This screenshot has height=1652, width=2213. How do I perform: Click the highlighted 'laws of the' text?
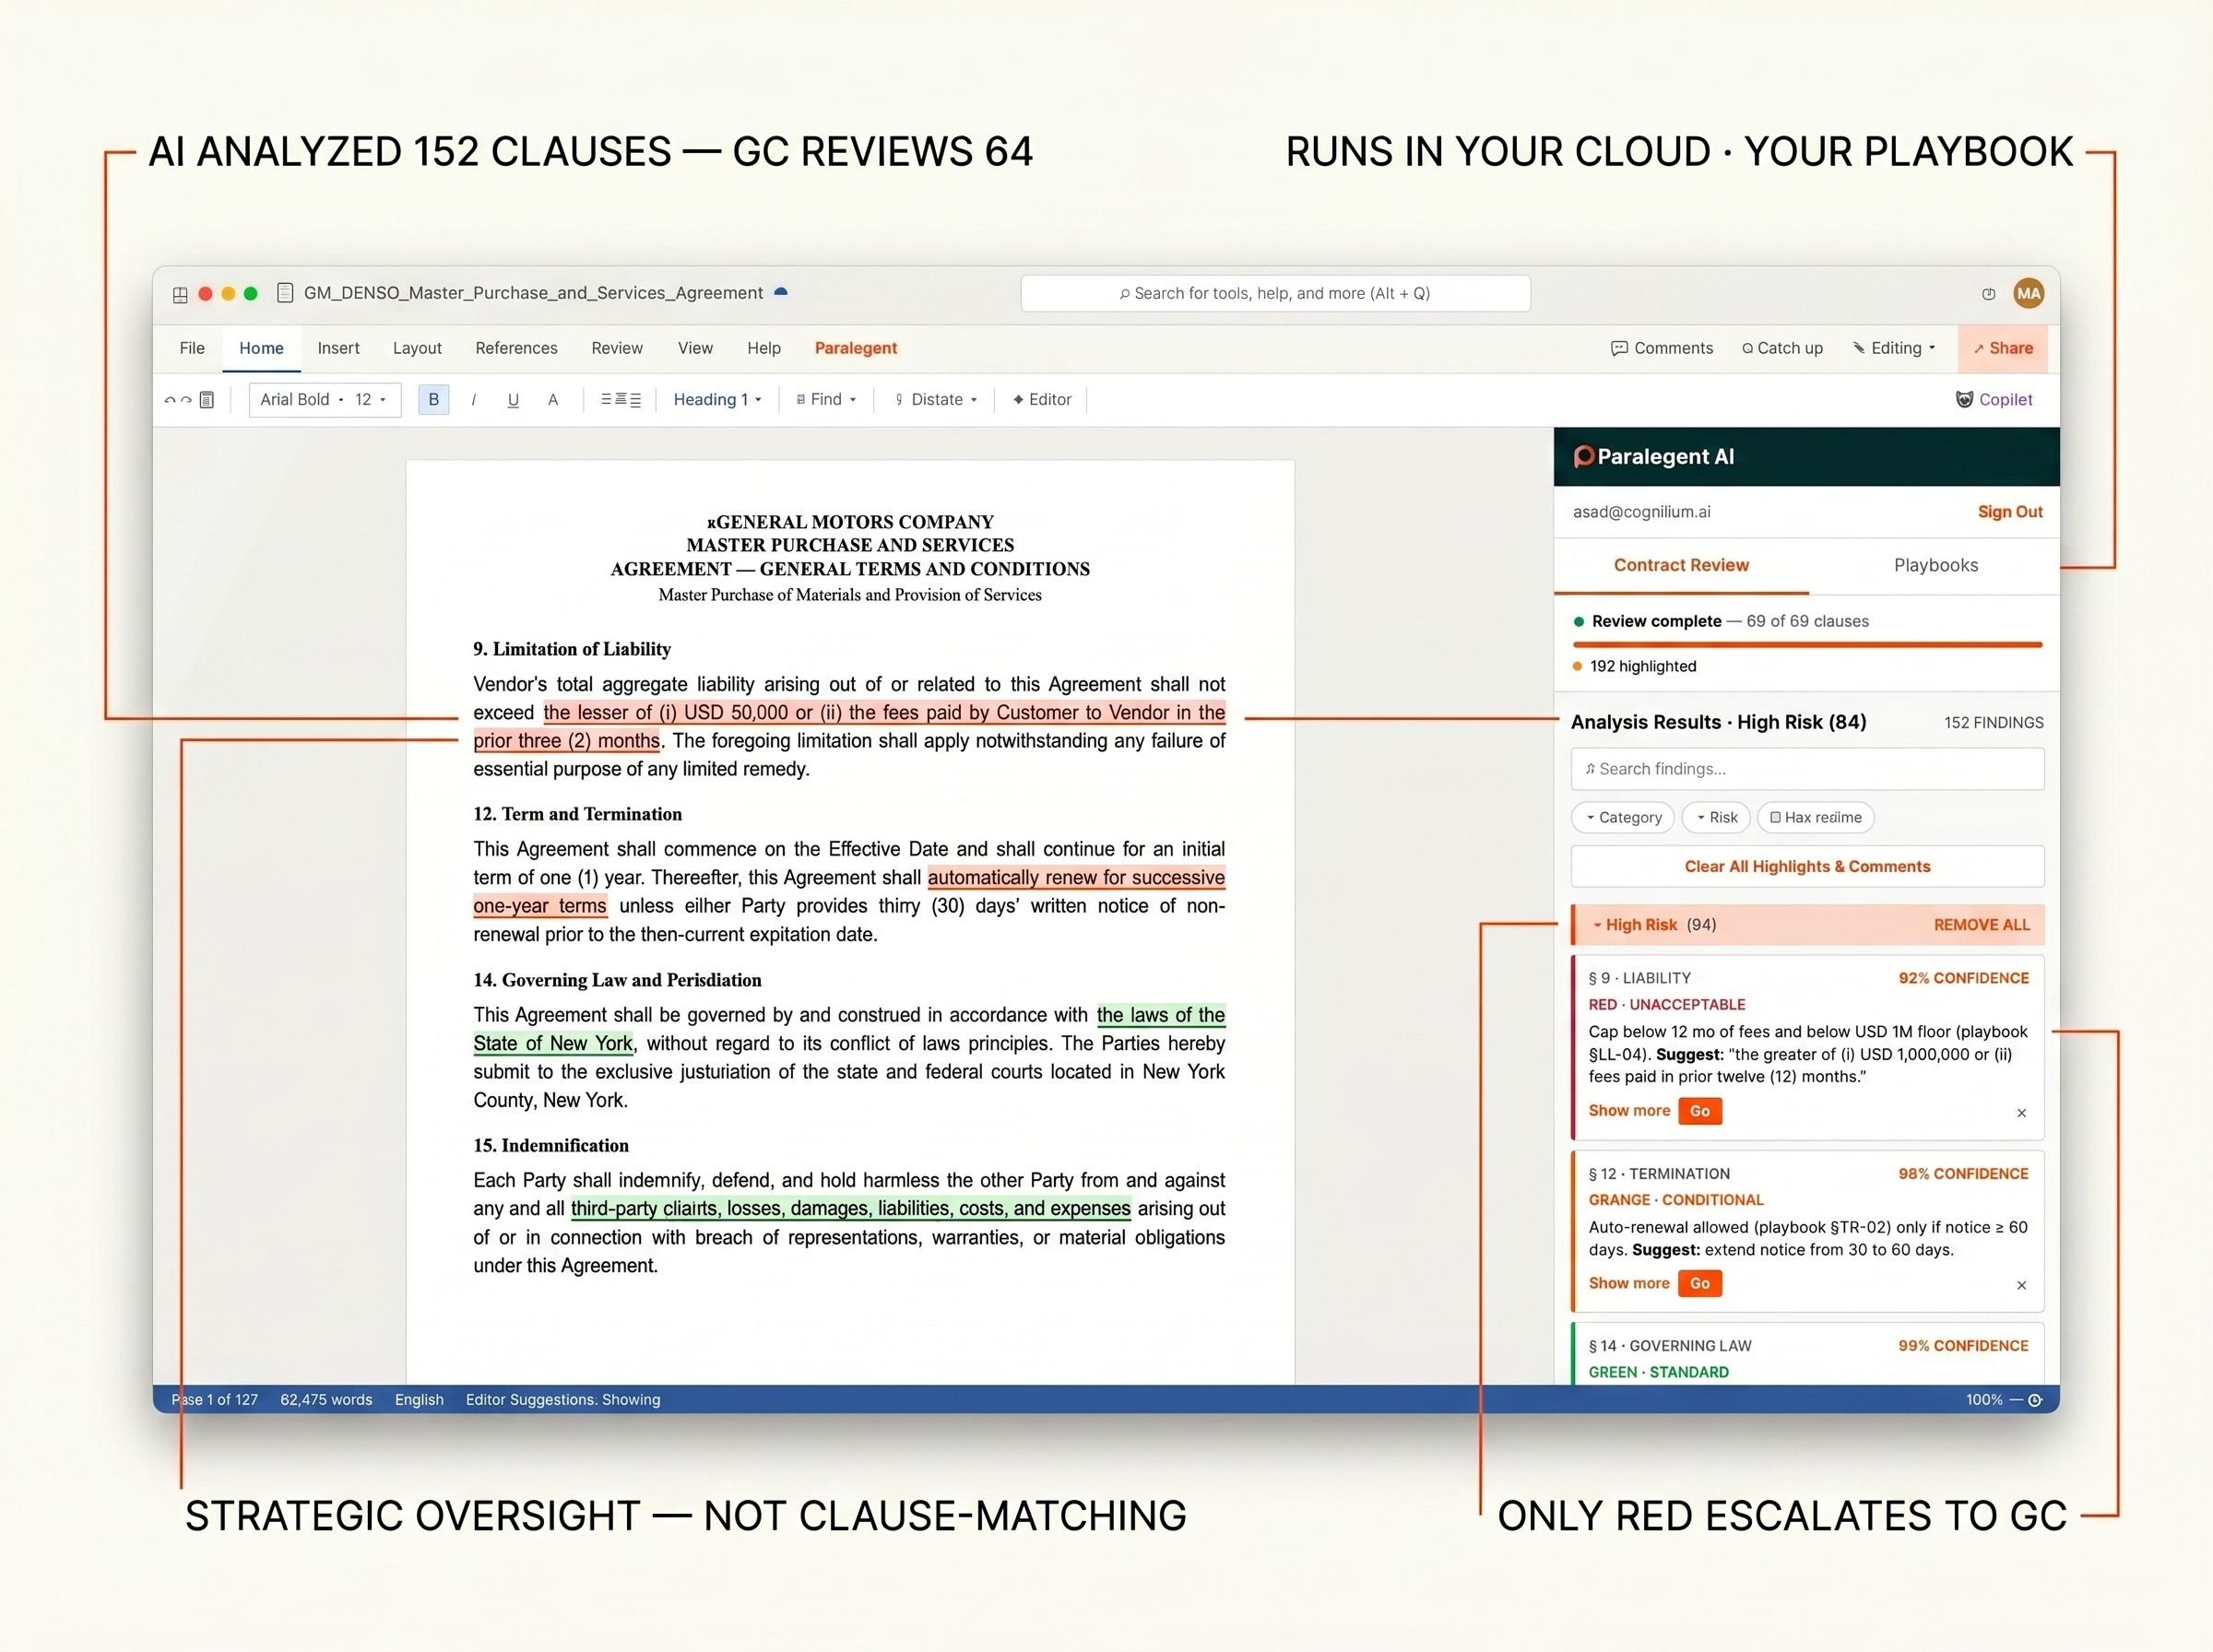(x=1160, y=1015)
